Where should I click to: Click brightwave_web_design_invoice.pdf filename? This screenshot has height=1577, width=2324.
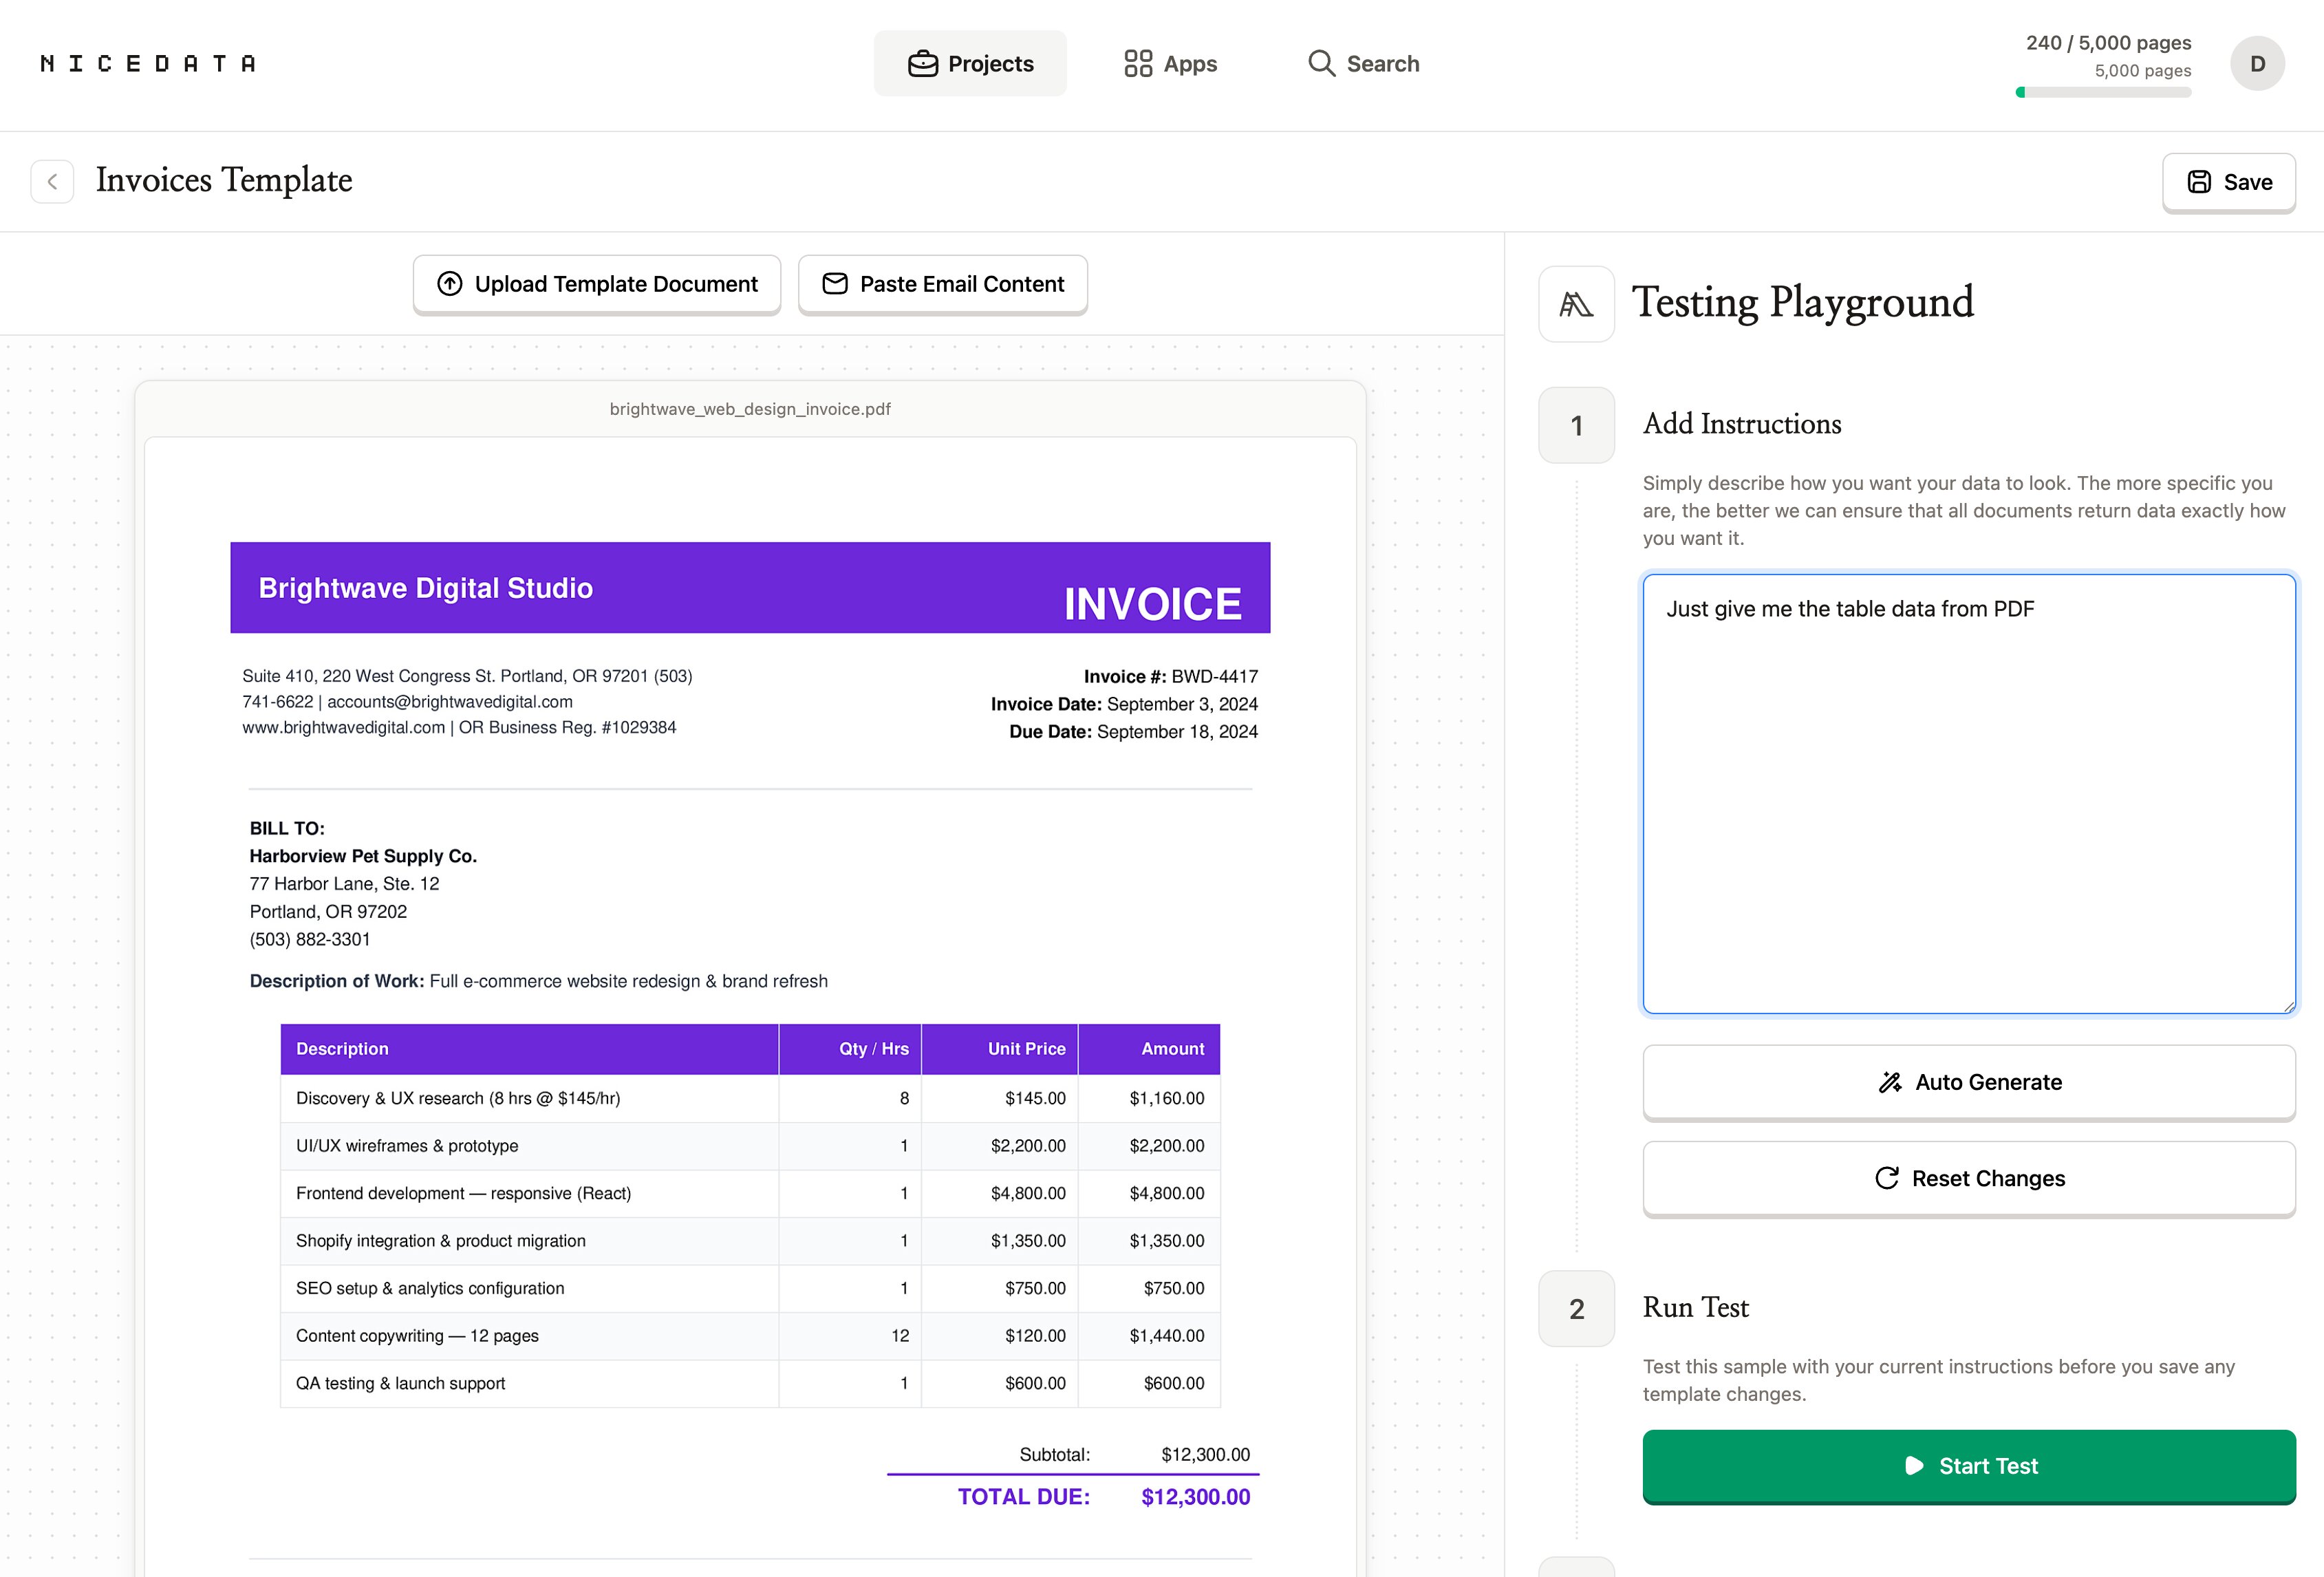[x=750, y=409]
